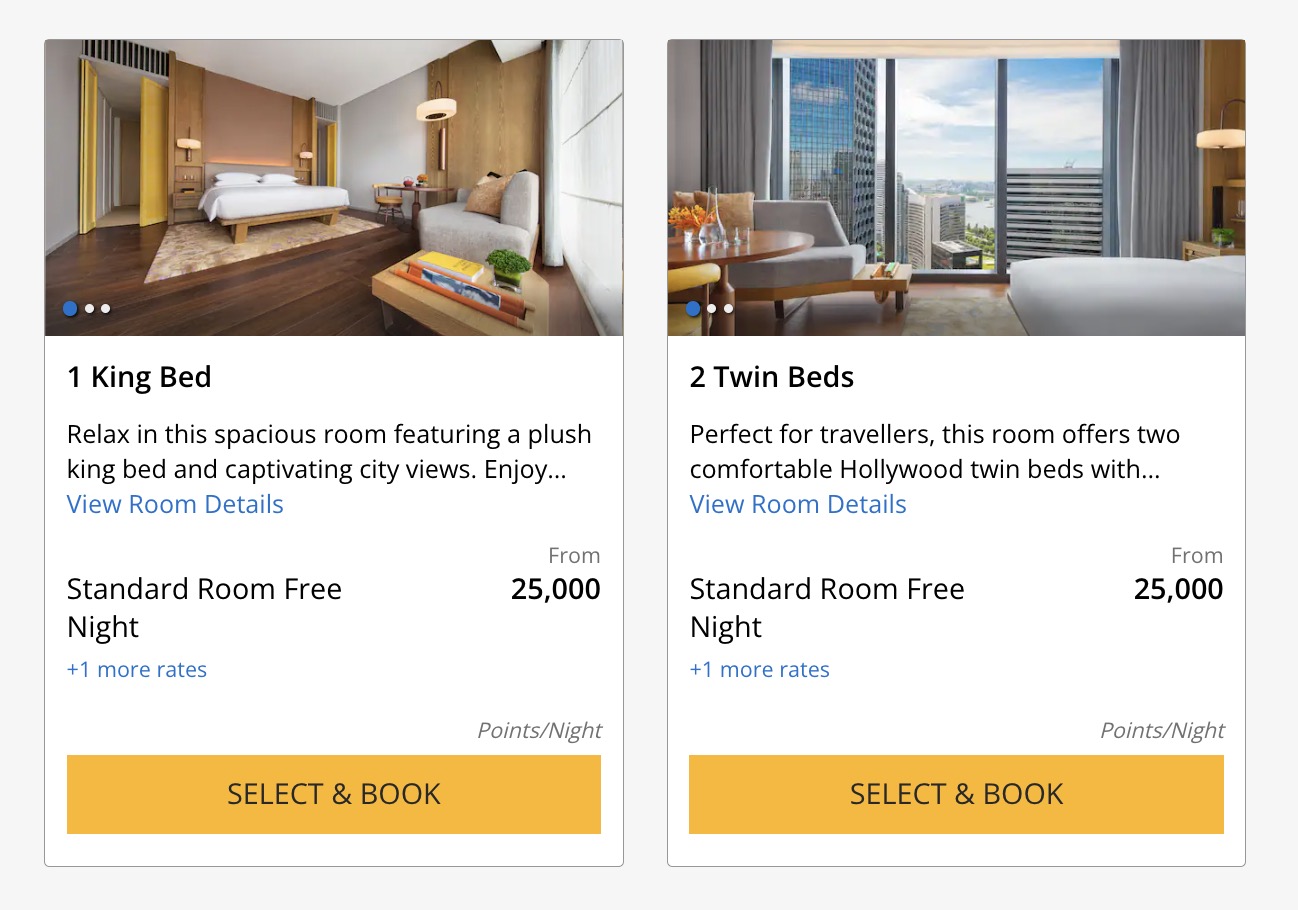
Task: Jump to last Twin Beds photo via pagination dot
Action: point(728,308)
